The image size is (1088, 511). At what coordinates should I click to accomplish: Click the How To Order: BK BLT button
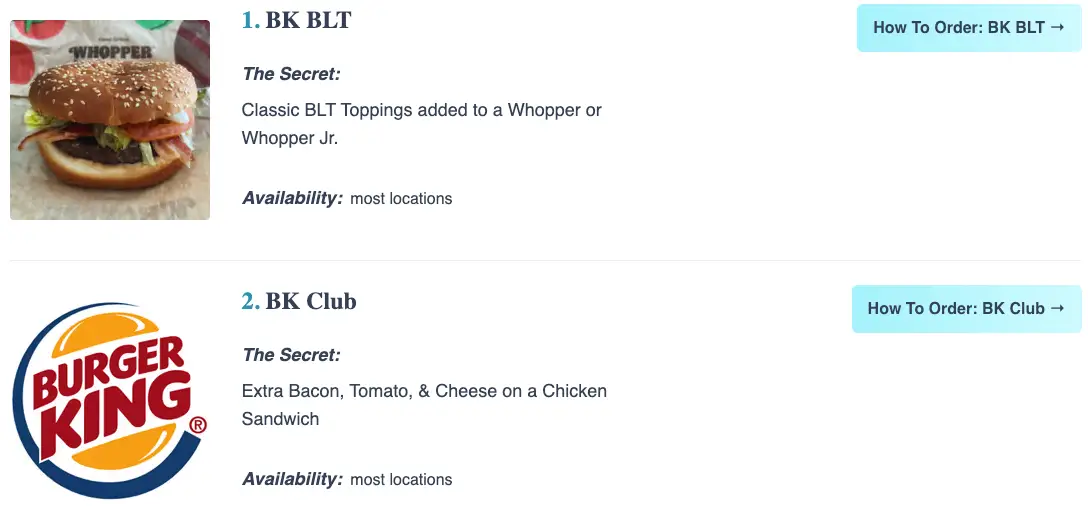pyautogui.click(x=968, y=28)
